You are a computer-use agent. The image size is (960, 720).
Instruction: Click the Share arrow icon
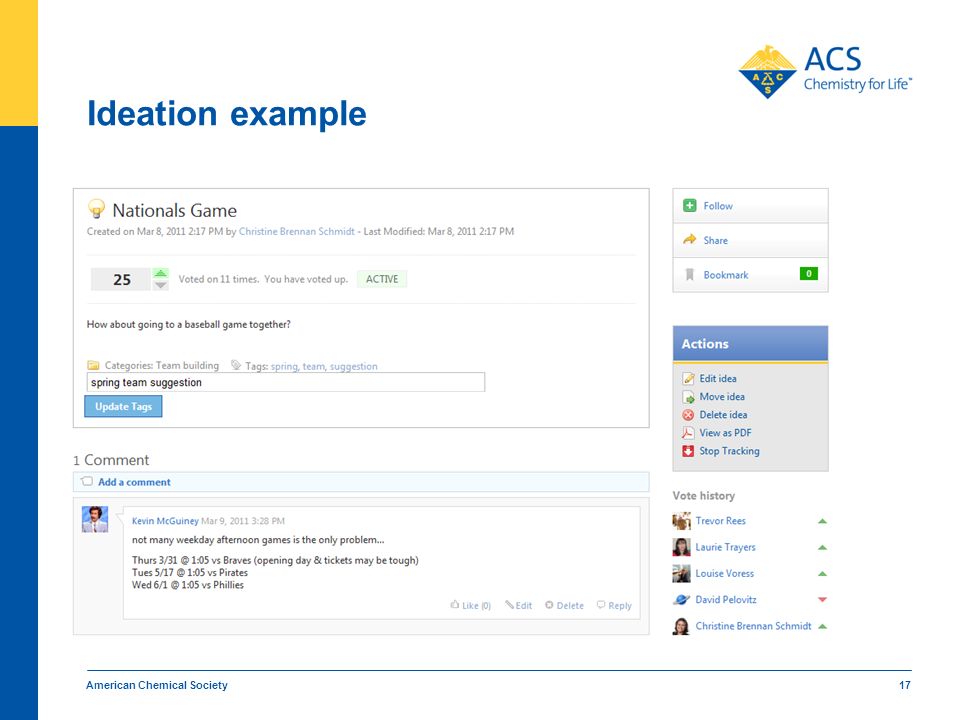689,239
